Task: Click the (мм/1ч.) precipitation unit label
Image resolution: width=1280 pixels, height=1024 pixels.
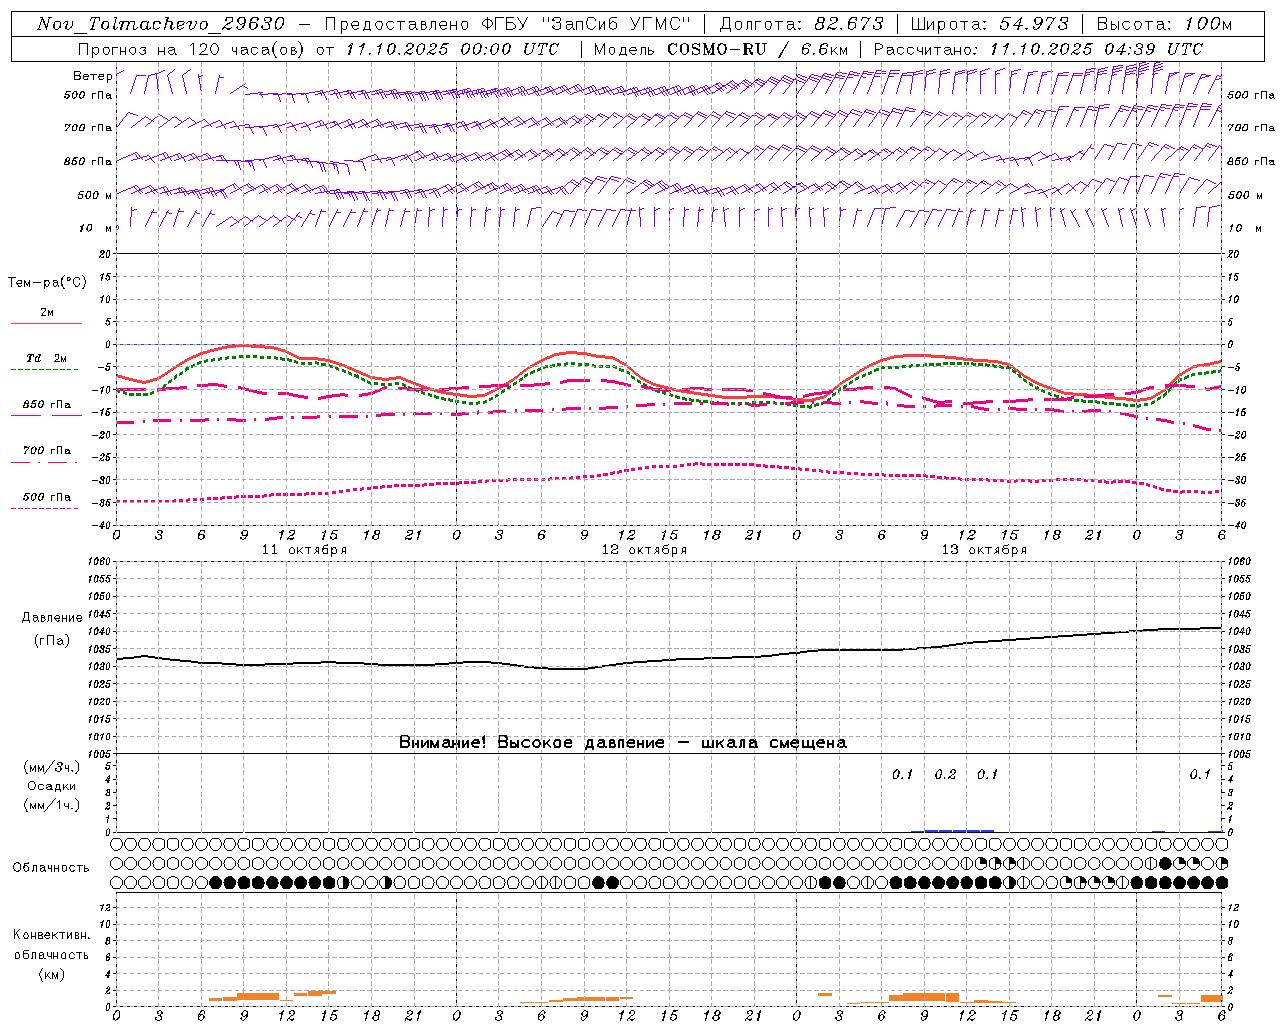Action: click(x=52, y=805)
